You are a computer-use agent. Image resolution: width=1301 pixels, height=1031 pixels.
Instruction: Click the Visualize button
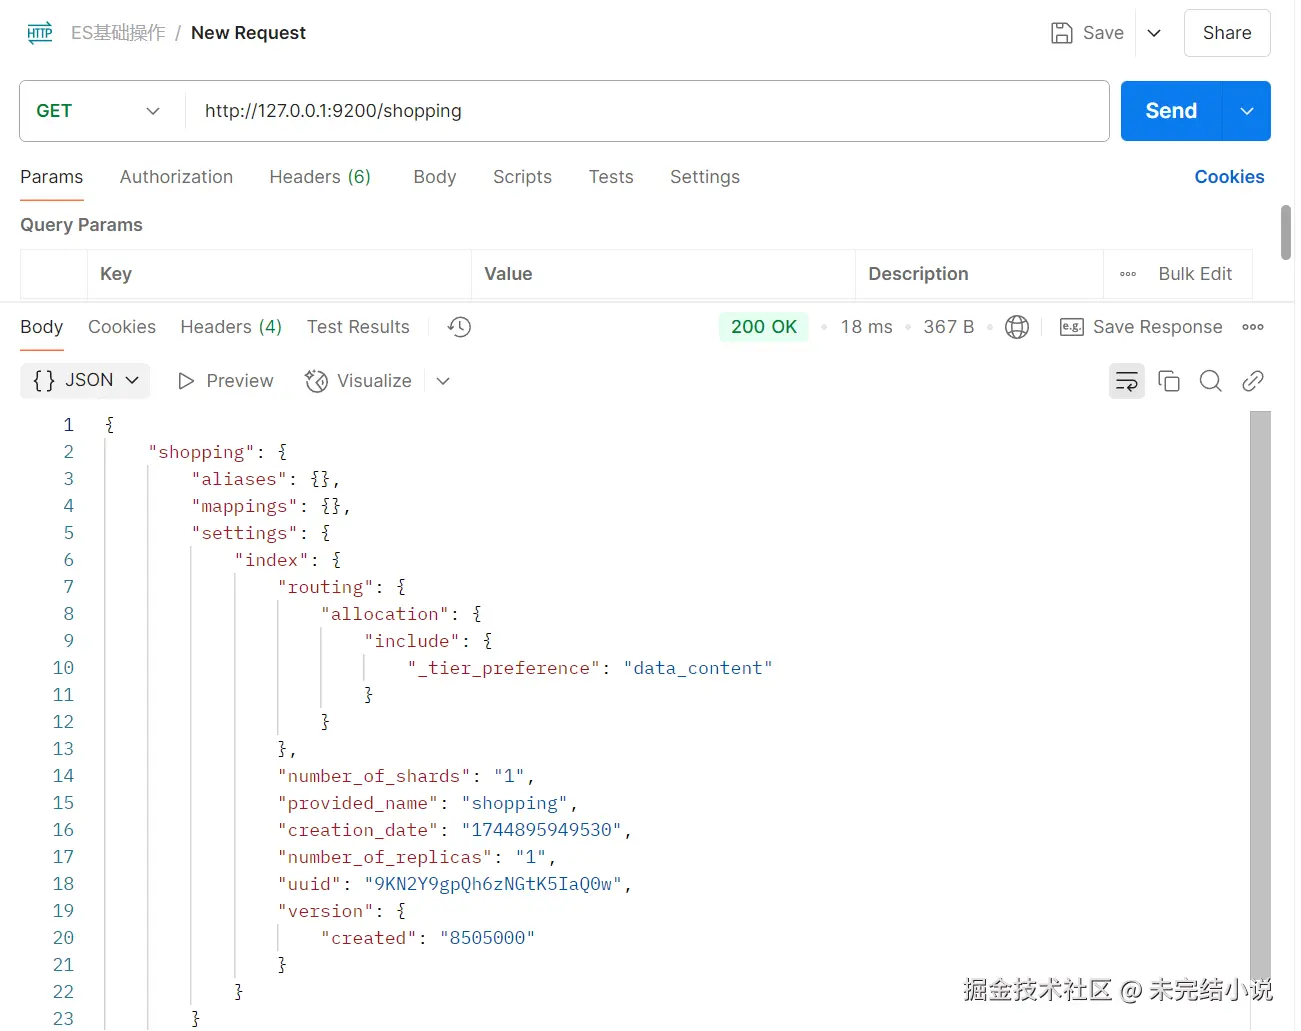(x=358, y=381)
